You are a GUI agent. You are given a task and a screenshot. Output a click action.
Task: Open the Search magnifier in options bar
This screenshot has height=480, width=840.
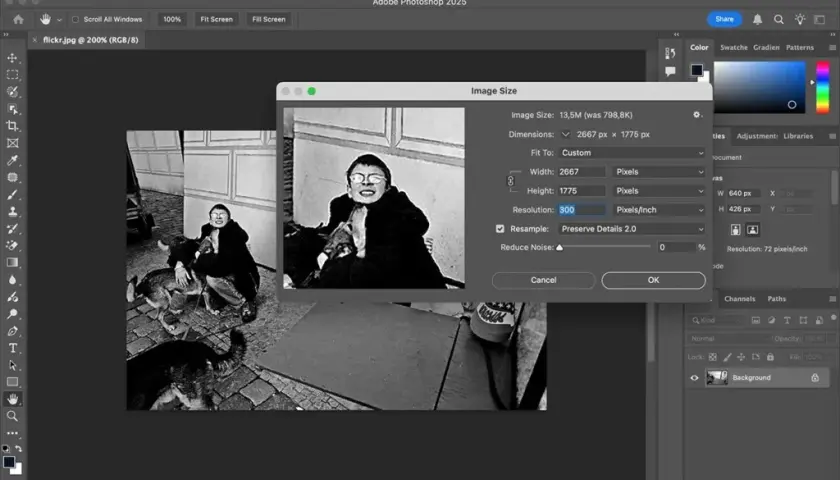[779, 19]
